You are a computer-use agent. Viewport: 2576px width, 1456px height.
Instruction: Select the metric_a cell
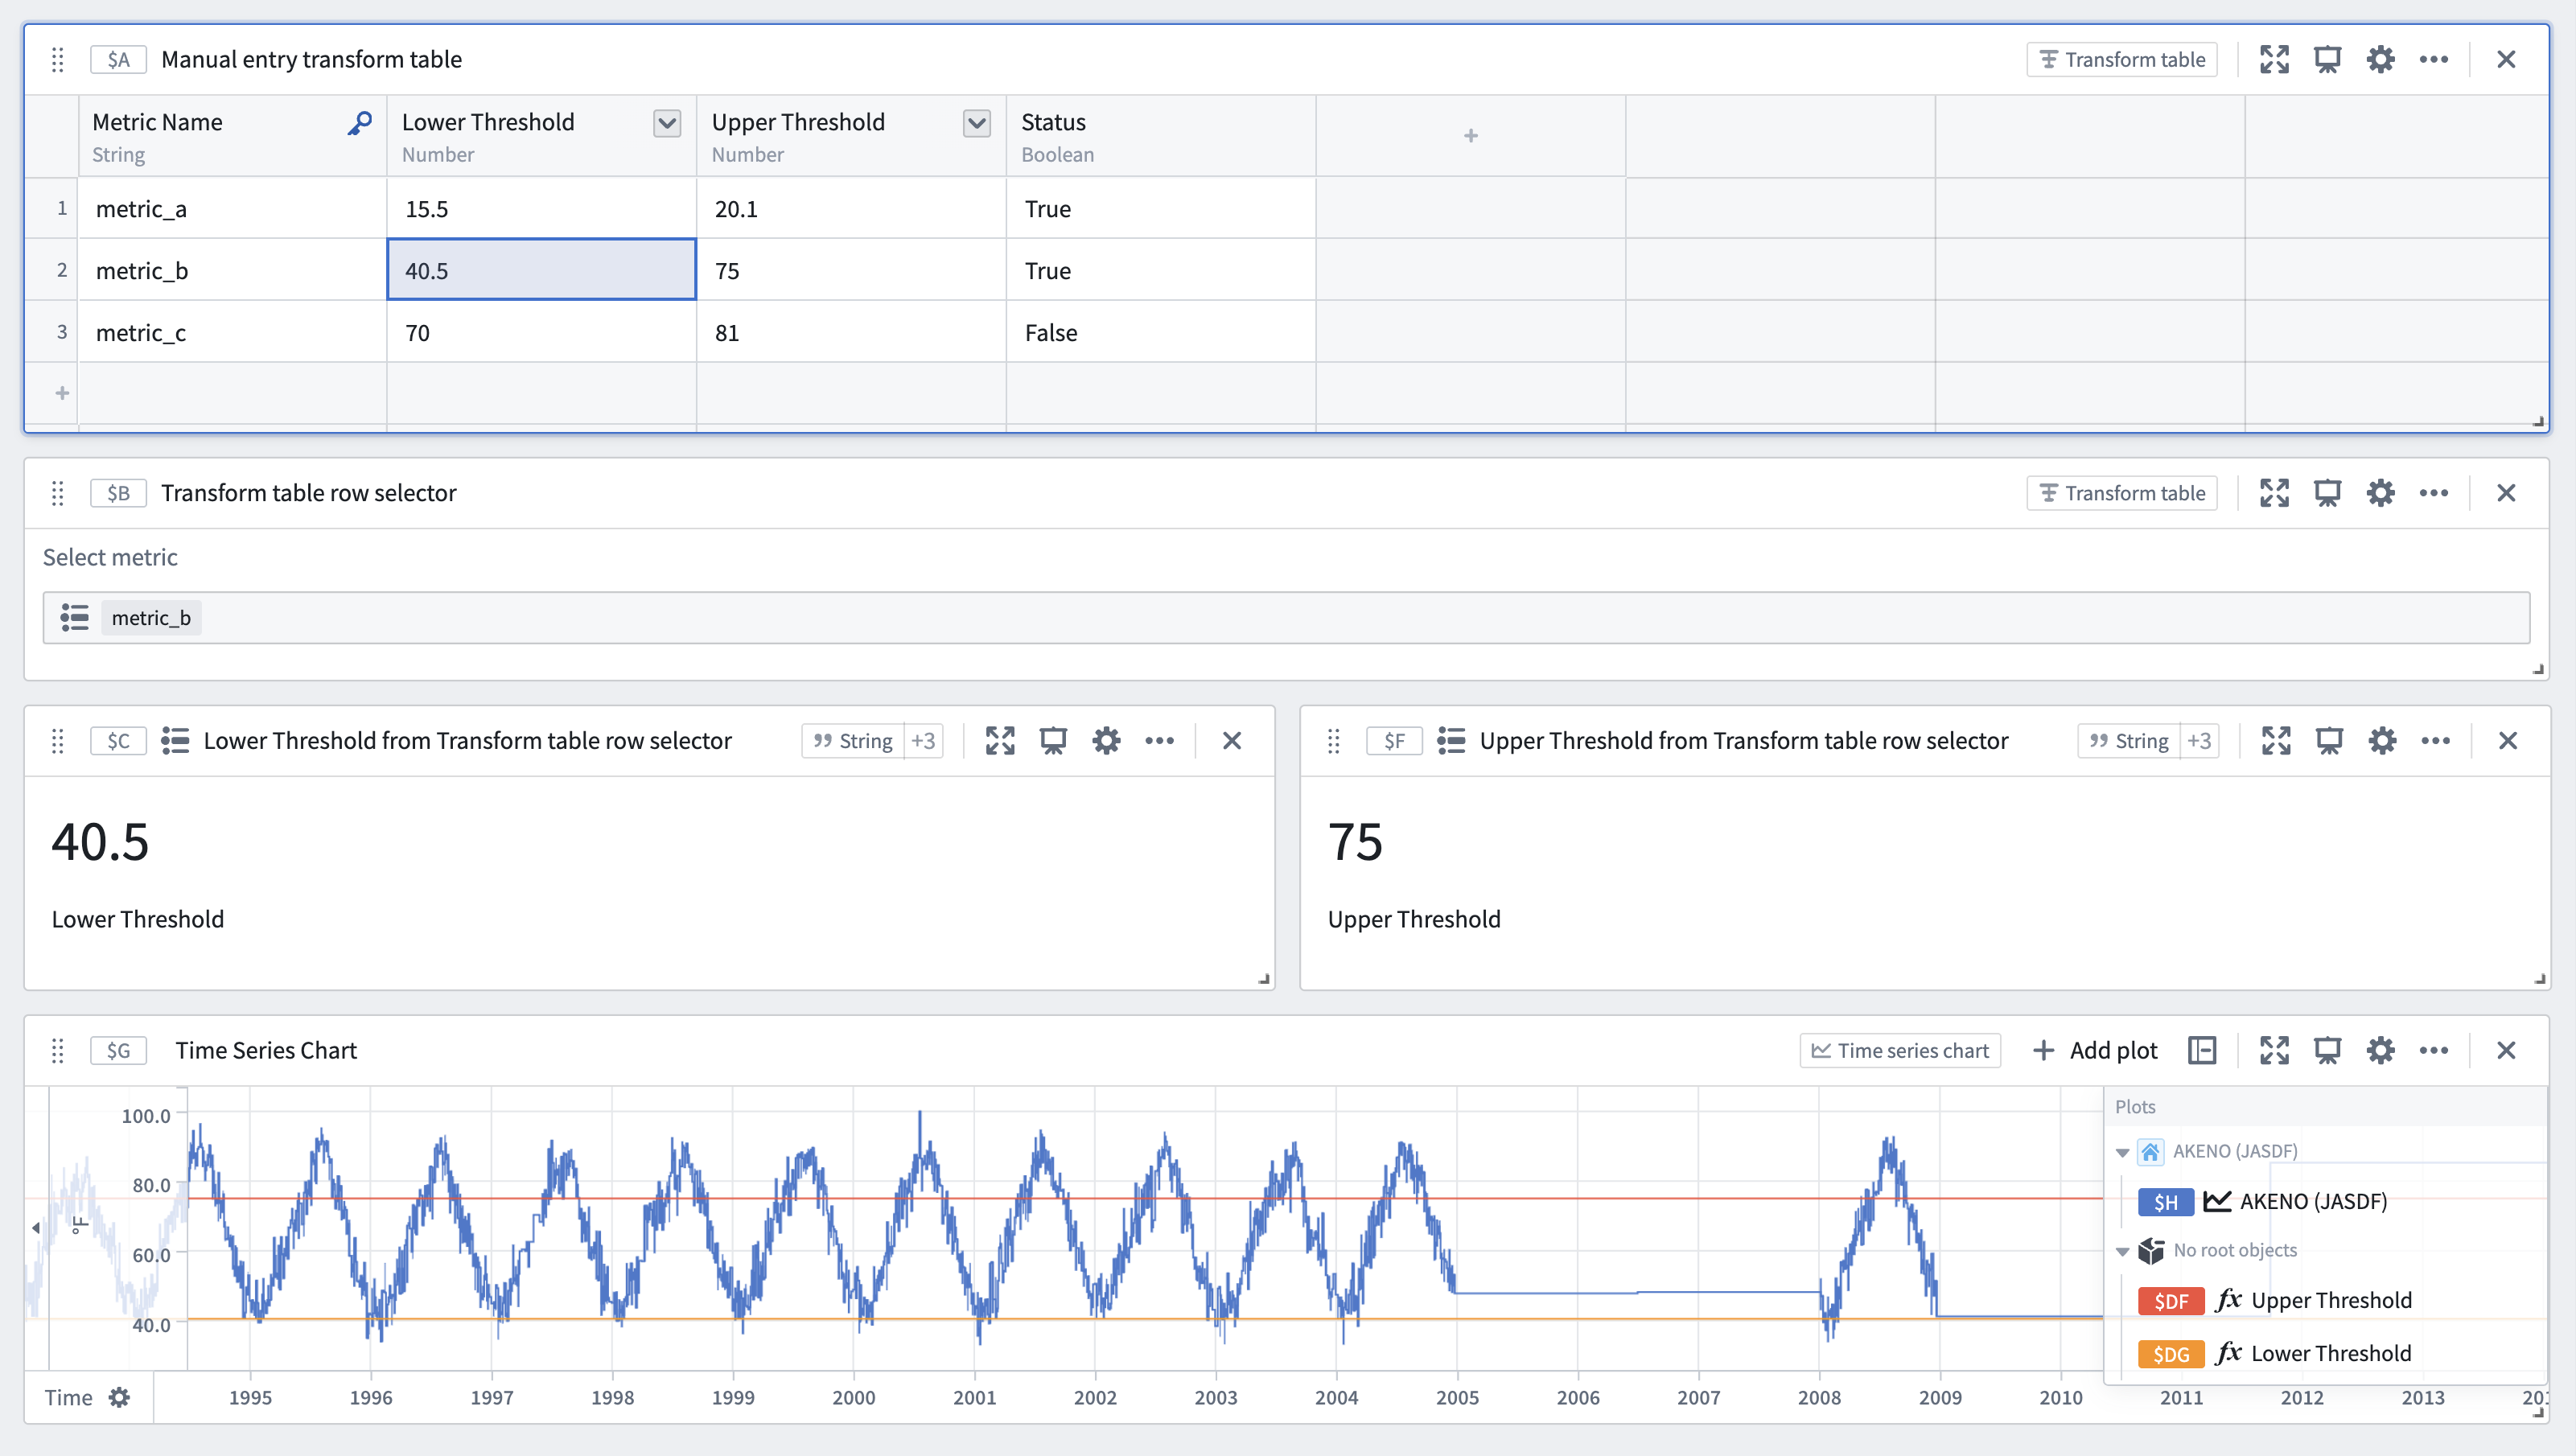pyautogui.click(x=233, y=209)
